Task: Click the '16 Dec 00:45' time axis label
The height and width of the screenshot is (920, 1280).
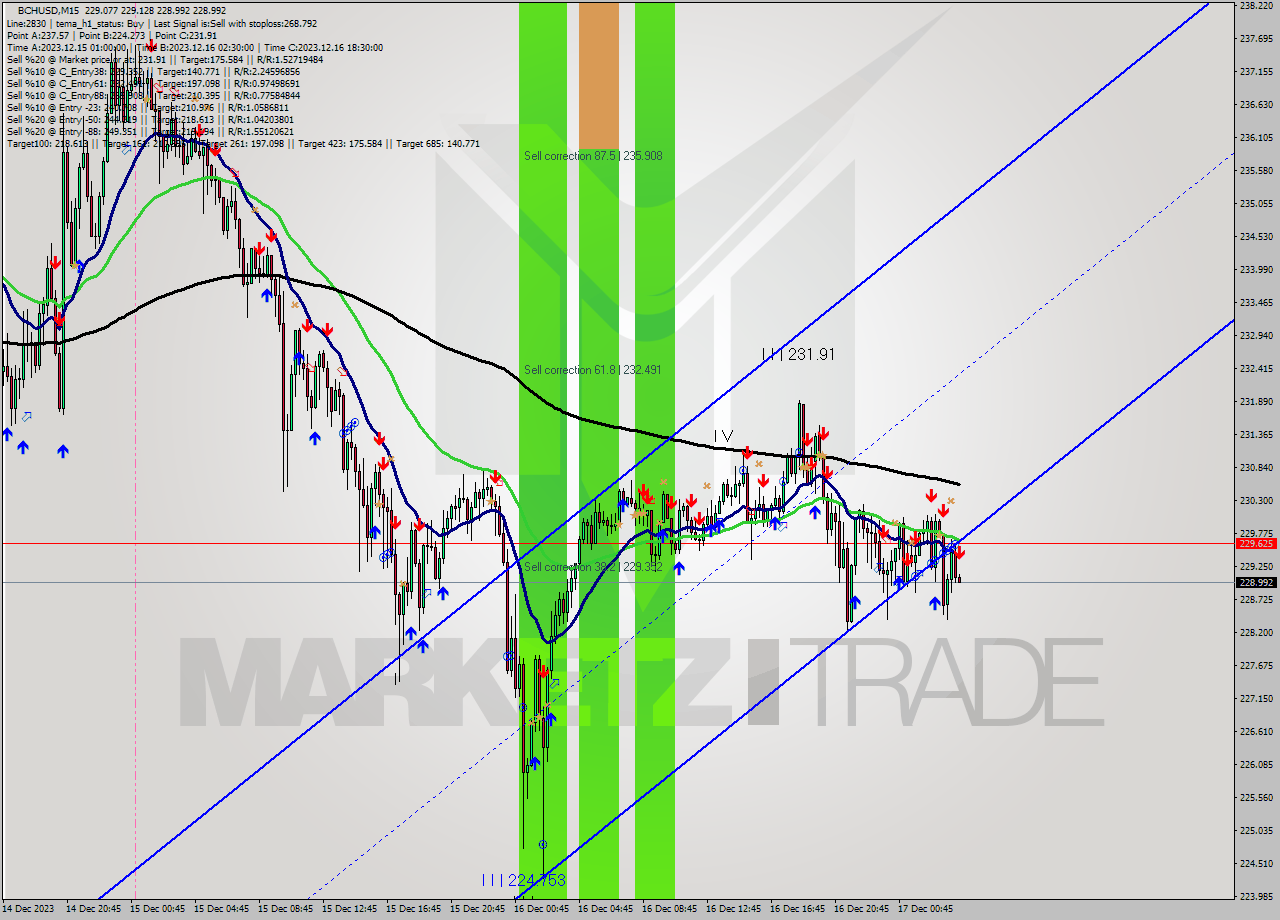Action: [542, 909]
